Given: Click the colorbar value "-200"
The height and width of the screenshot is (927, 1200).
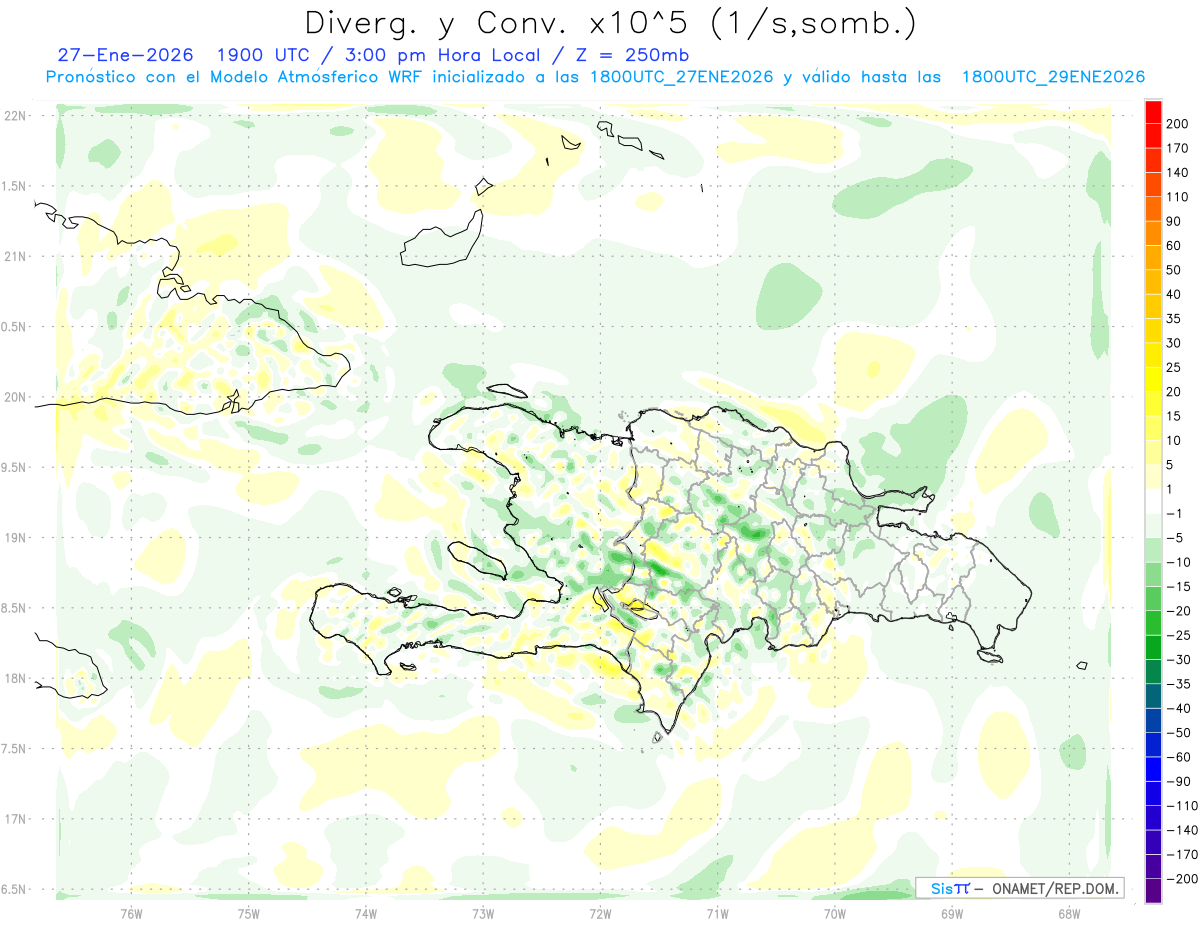Looking at the screenshot, I should pyautogui.click(x=1182, y=879).
